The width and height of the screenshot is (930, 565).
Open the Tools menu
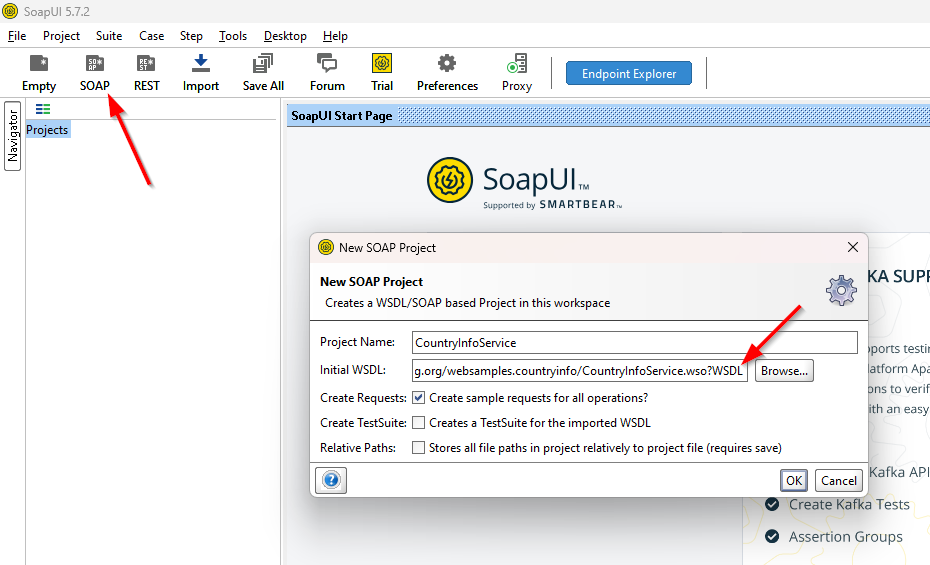coord(233,36)
